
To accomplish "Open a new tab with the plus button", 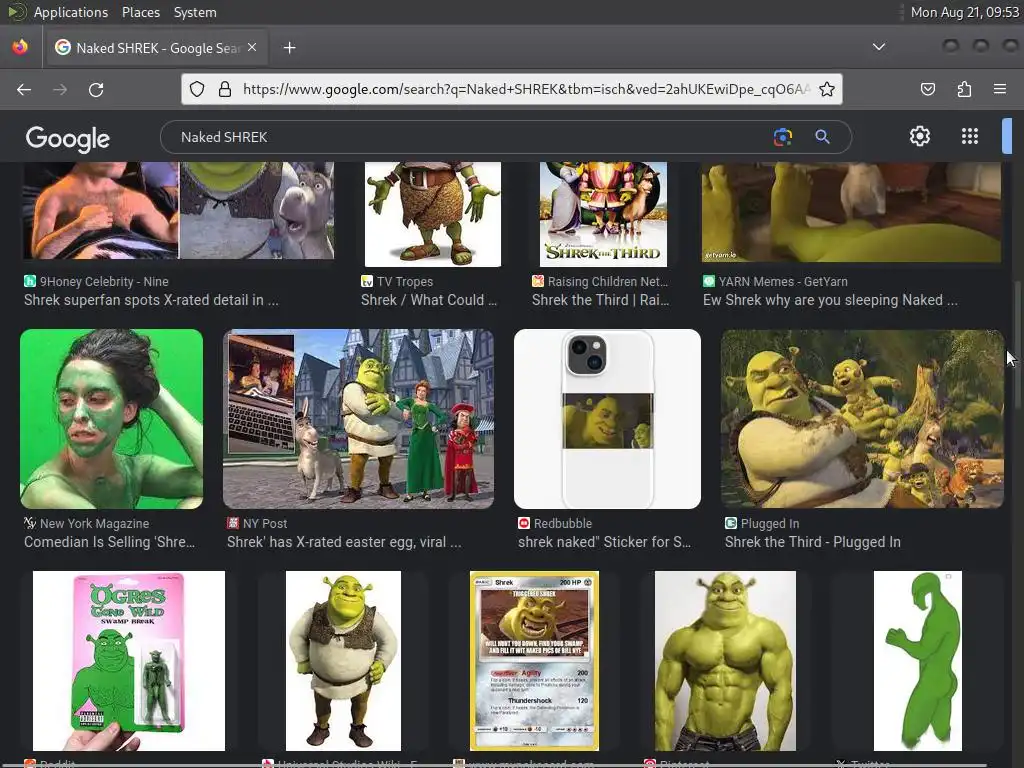I will (x=289, y=48).
